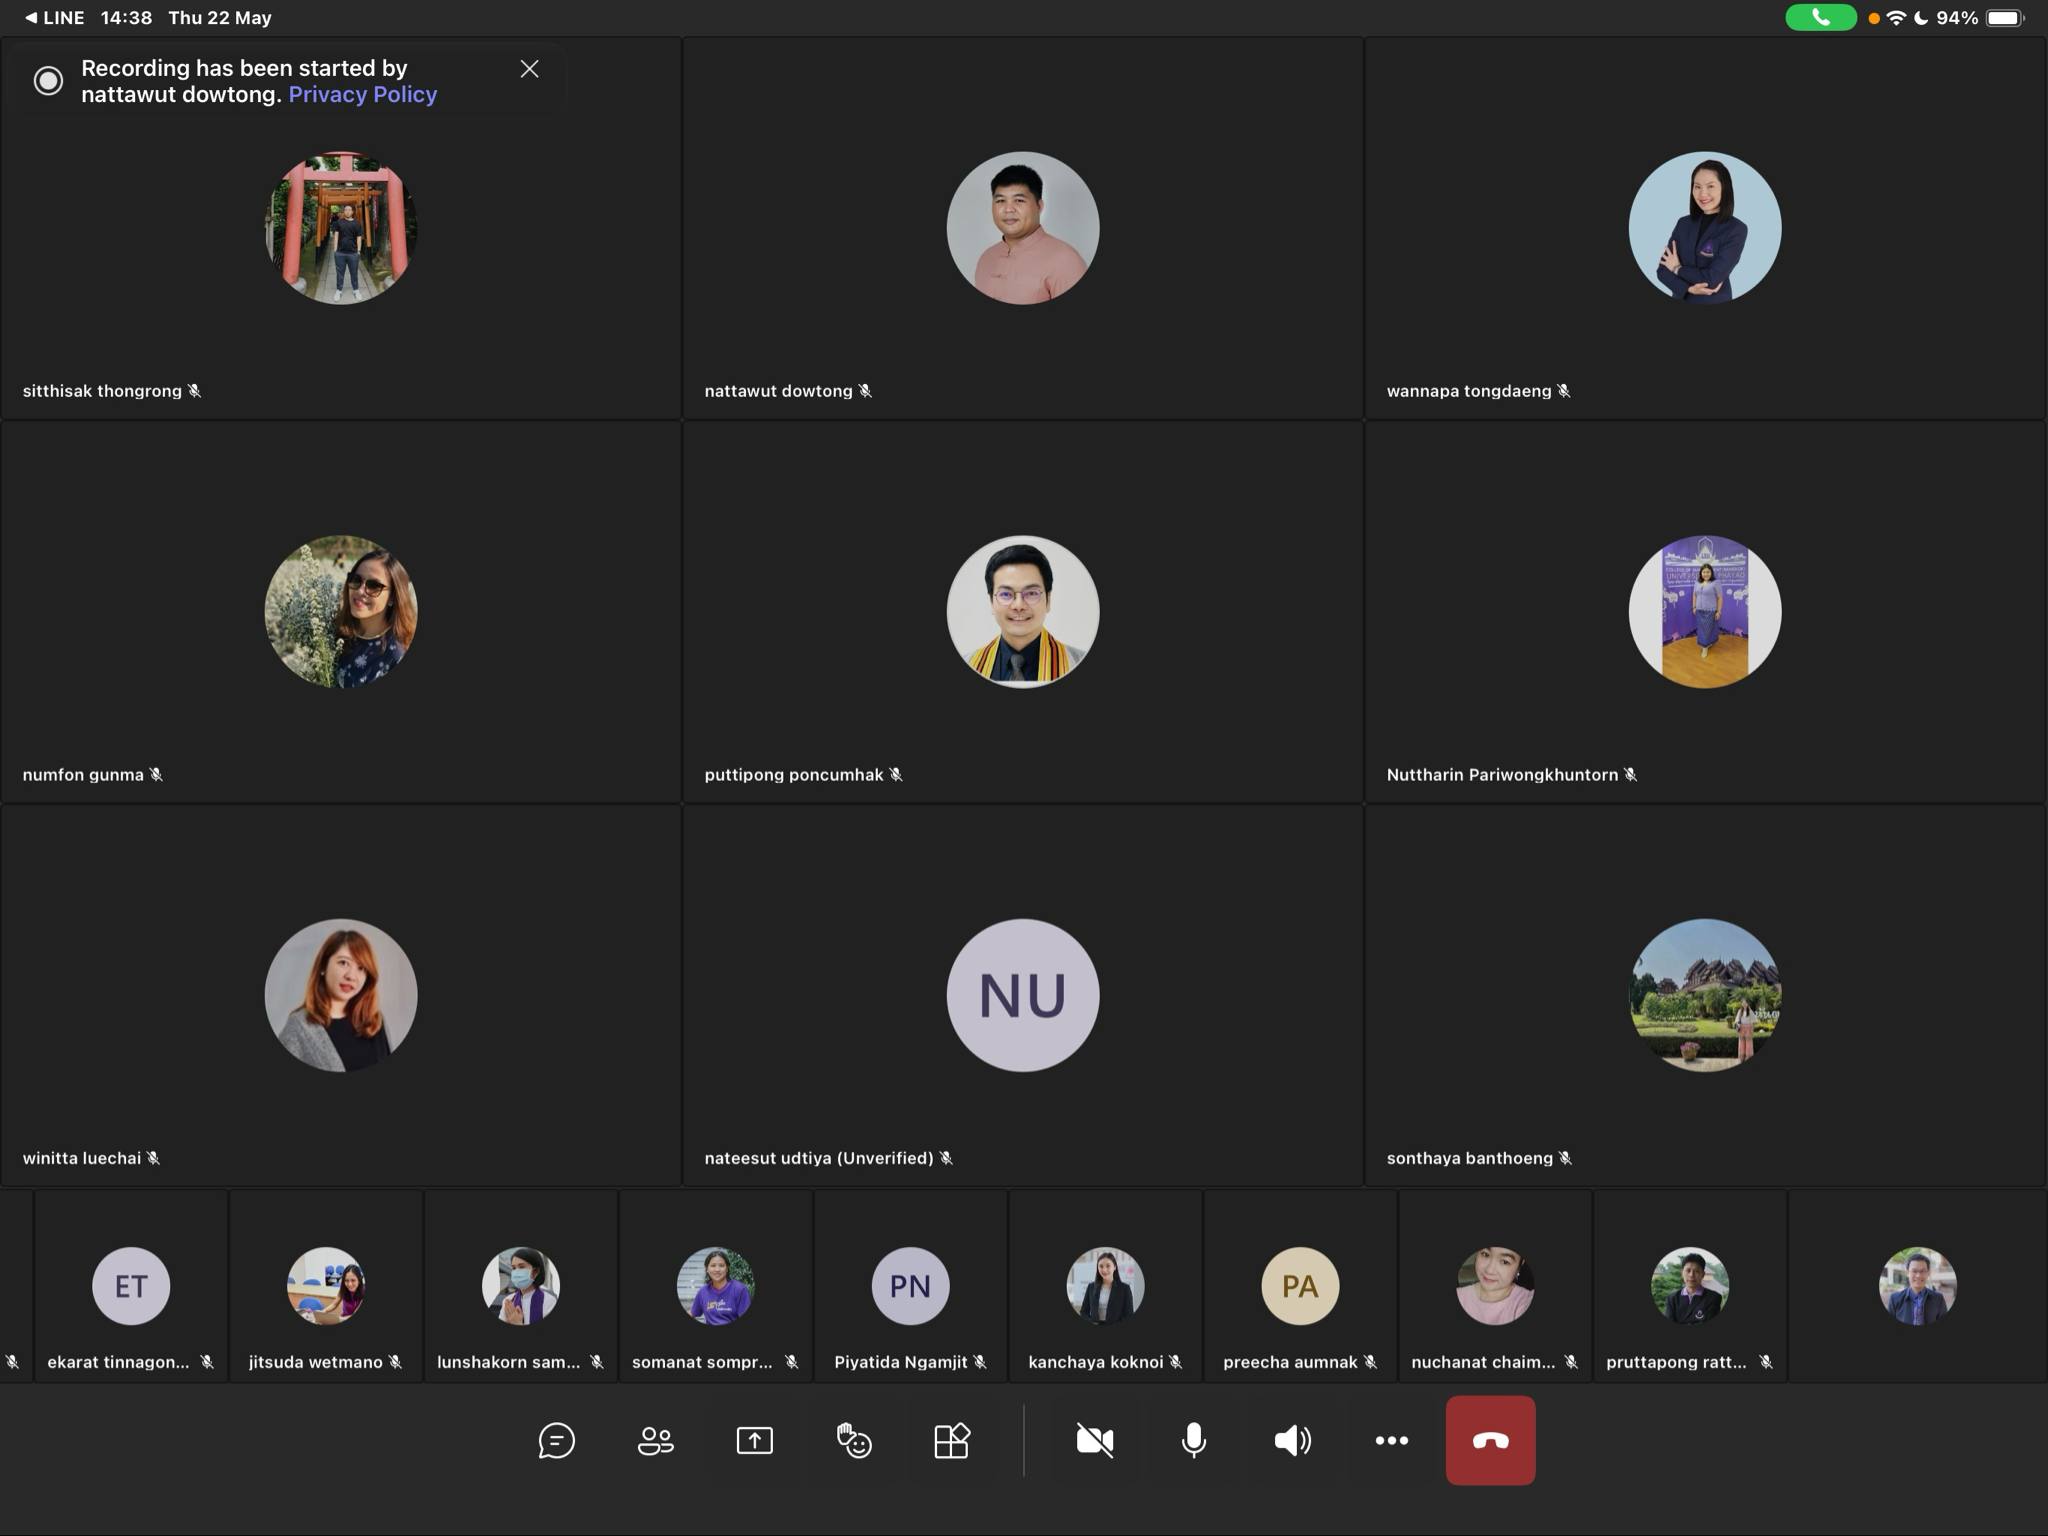Select numfon gunma's profile photo
This screenshot has width=2048, height=1536.
(x=341, y=611)
